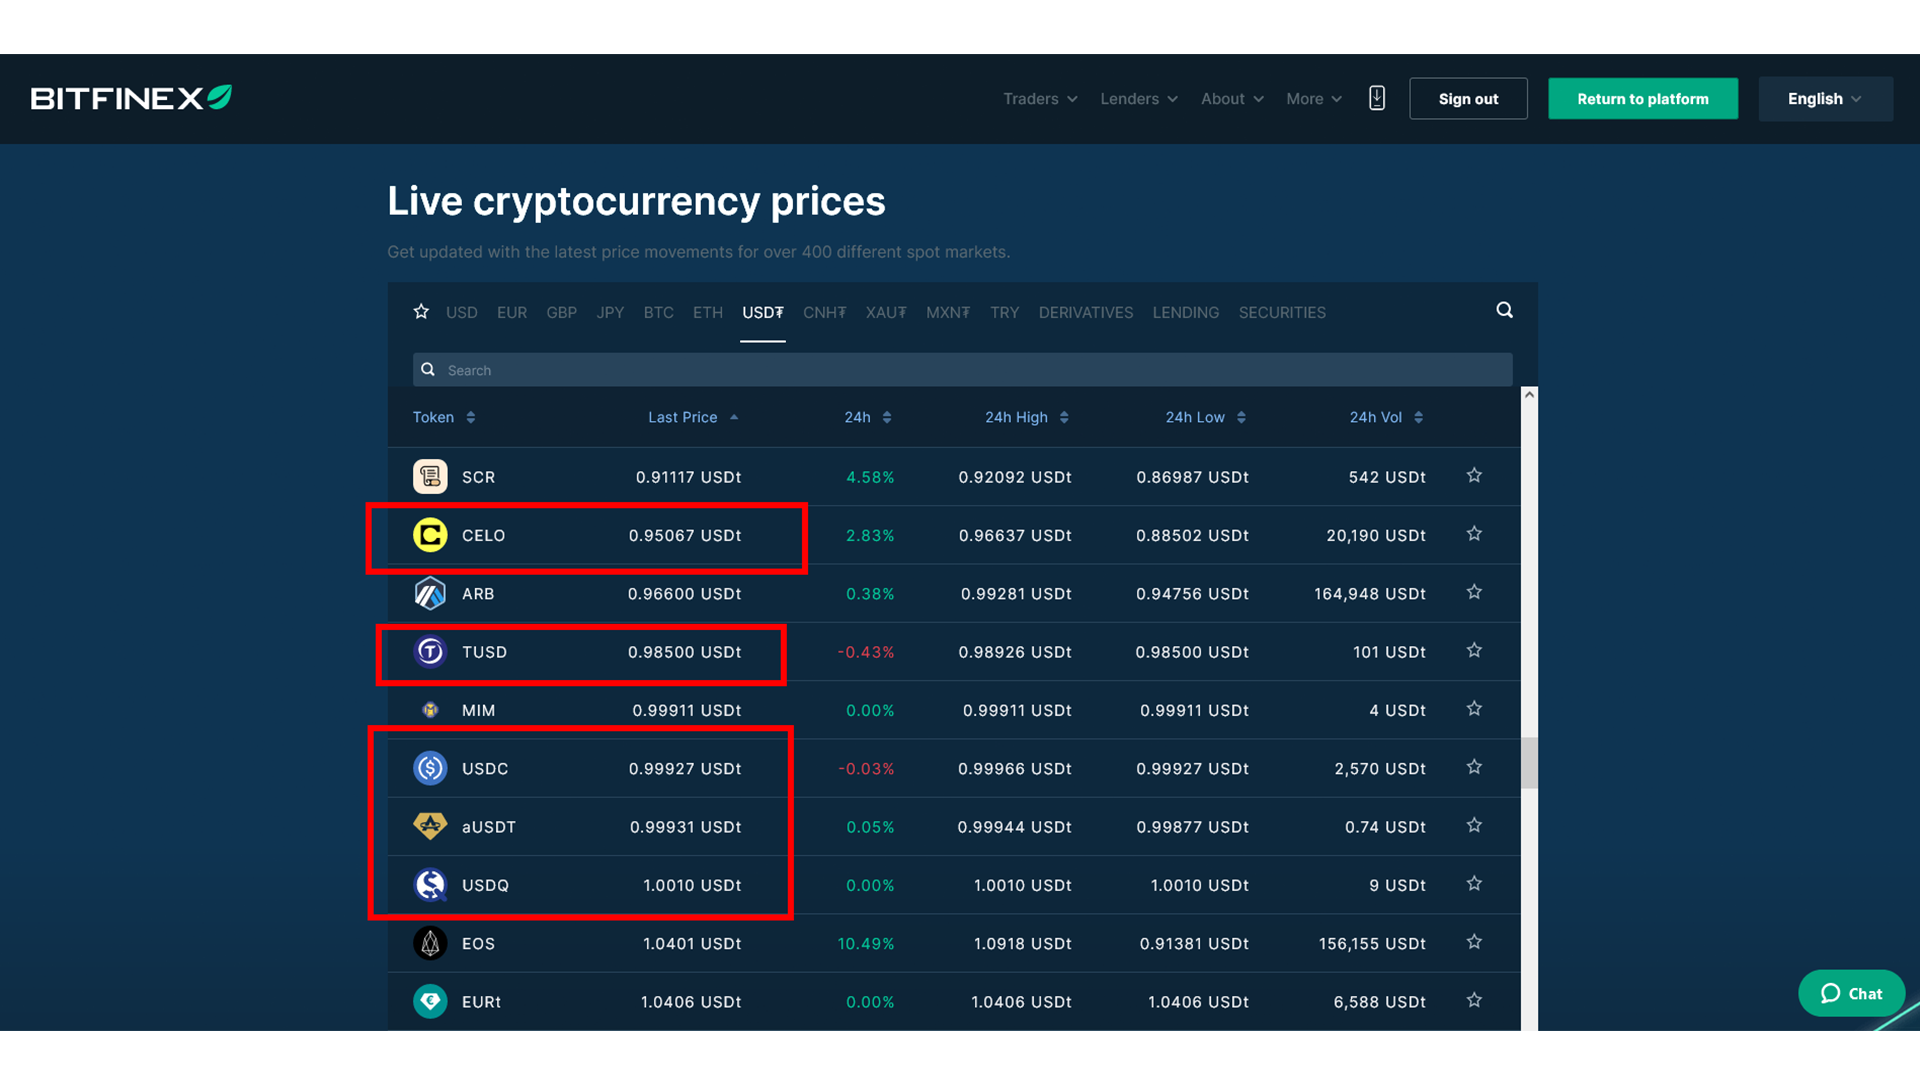1920x1080 pixels.
Task: Click the magnifier icon beside the tabs
Action: [x=1504, y=310]
